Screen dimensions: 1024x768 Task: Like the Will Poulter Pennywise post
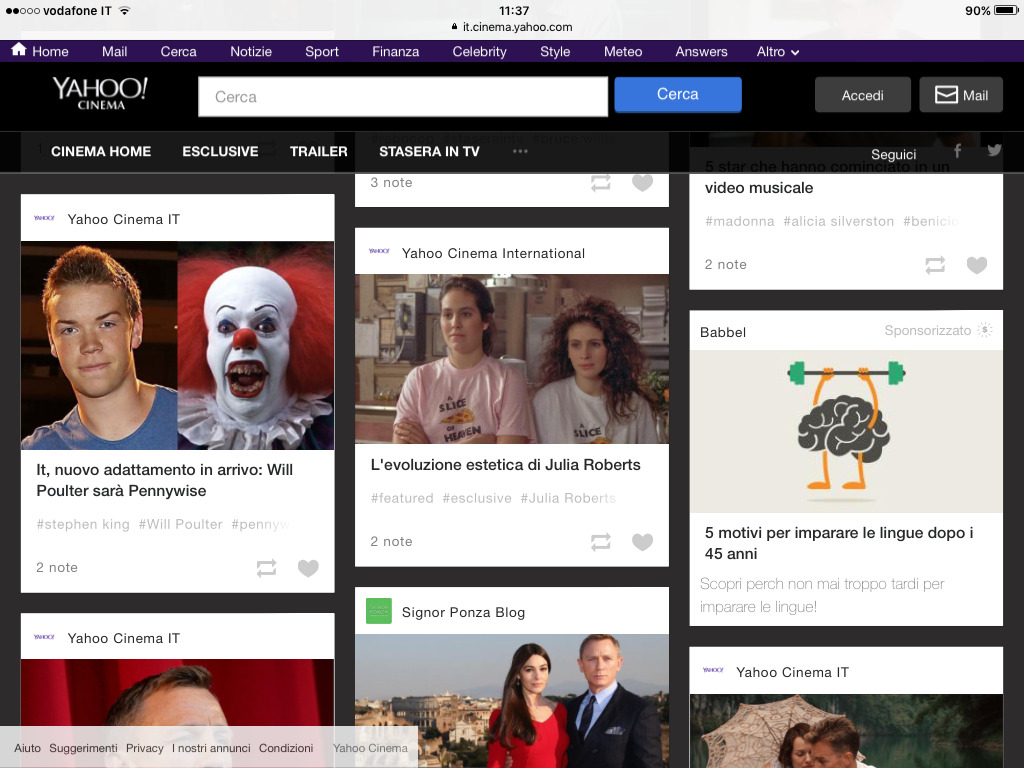[308, 568]
